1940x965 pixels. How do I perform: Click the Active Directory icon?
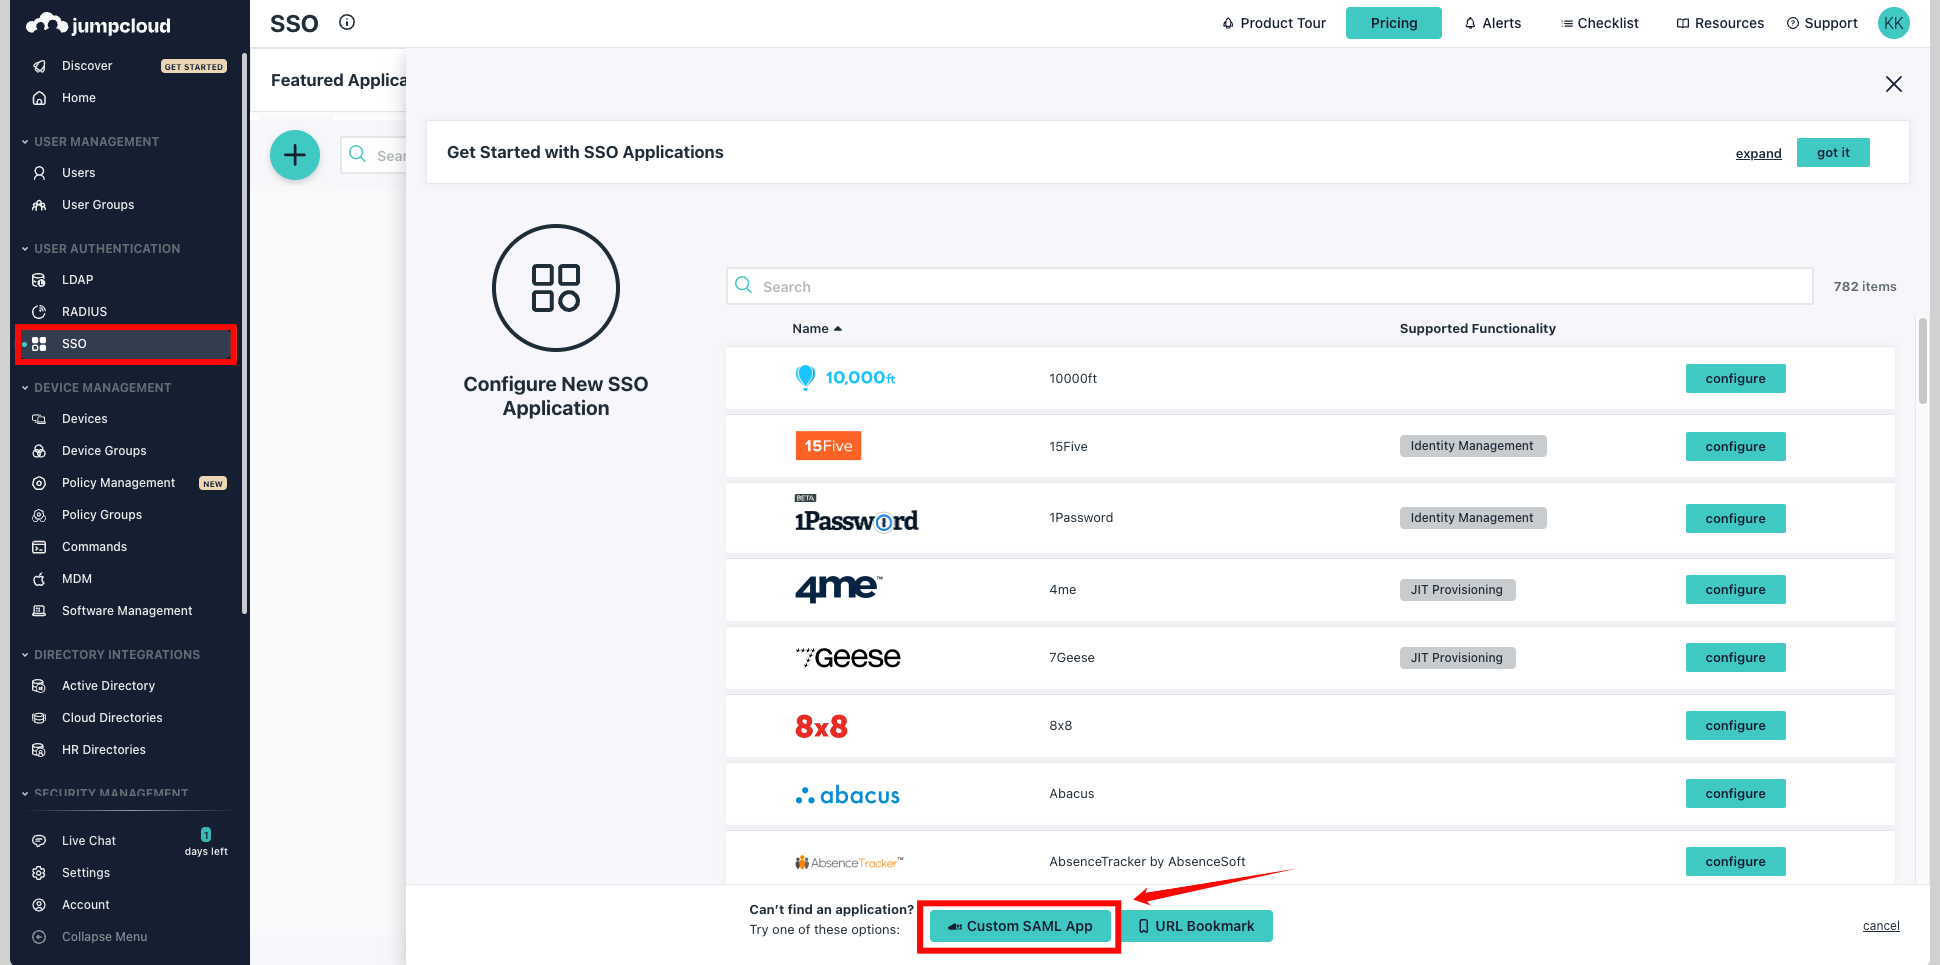39,686
